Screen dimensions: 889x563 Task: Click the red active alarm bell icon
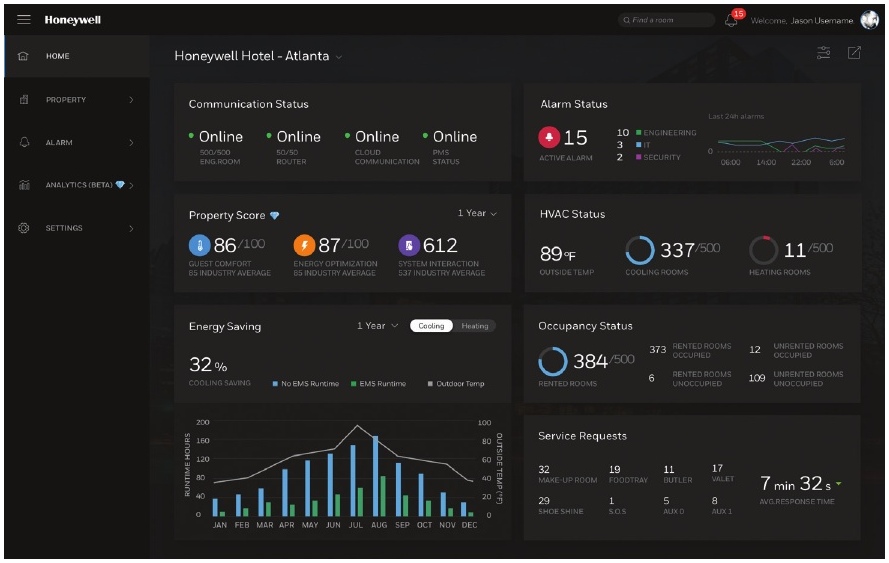[x=549, y=137]
